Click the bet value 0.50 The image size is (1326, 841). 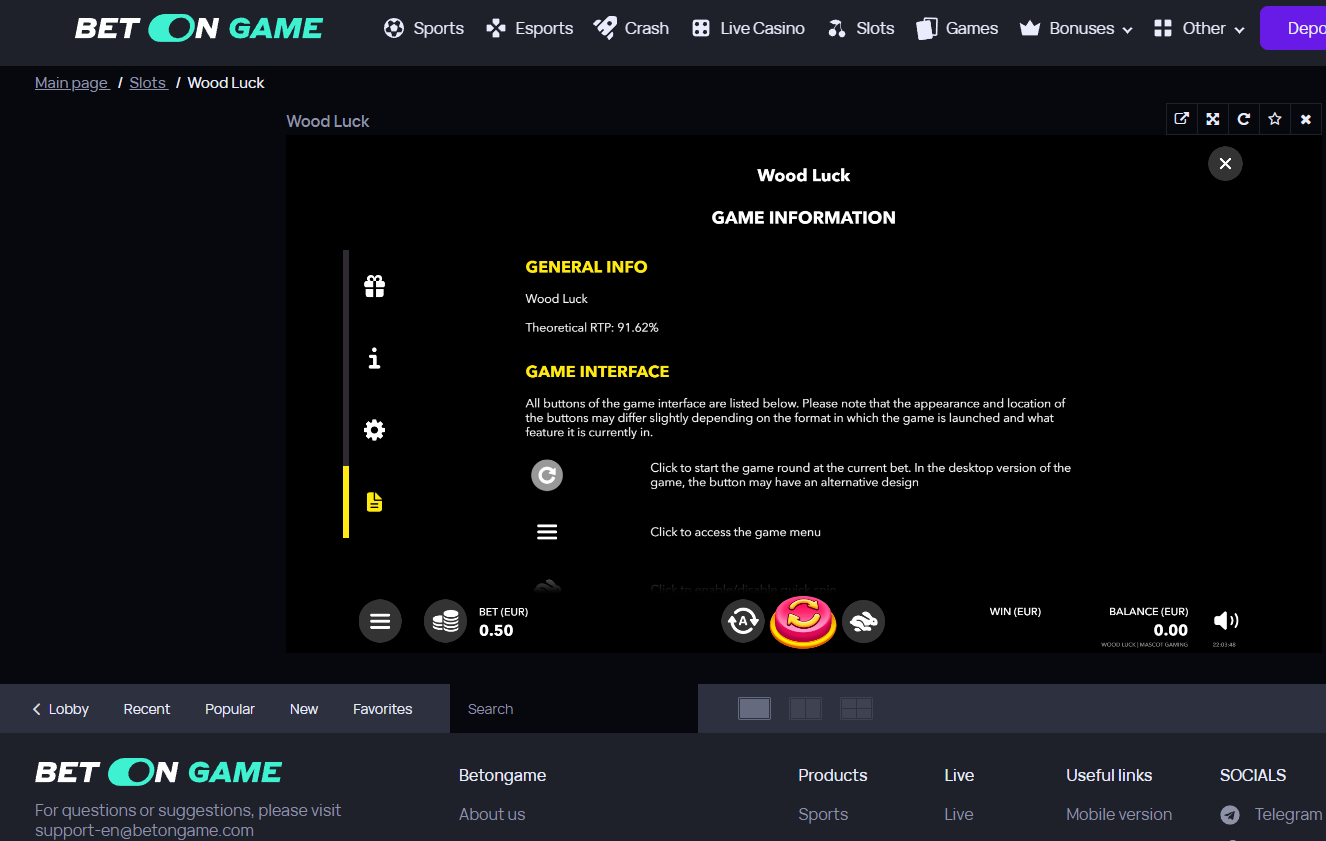pos(496,630)
